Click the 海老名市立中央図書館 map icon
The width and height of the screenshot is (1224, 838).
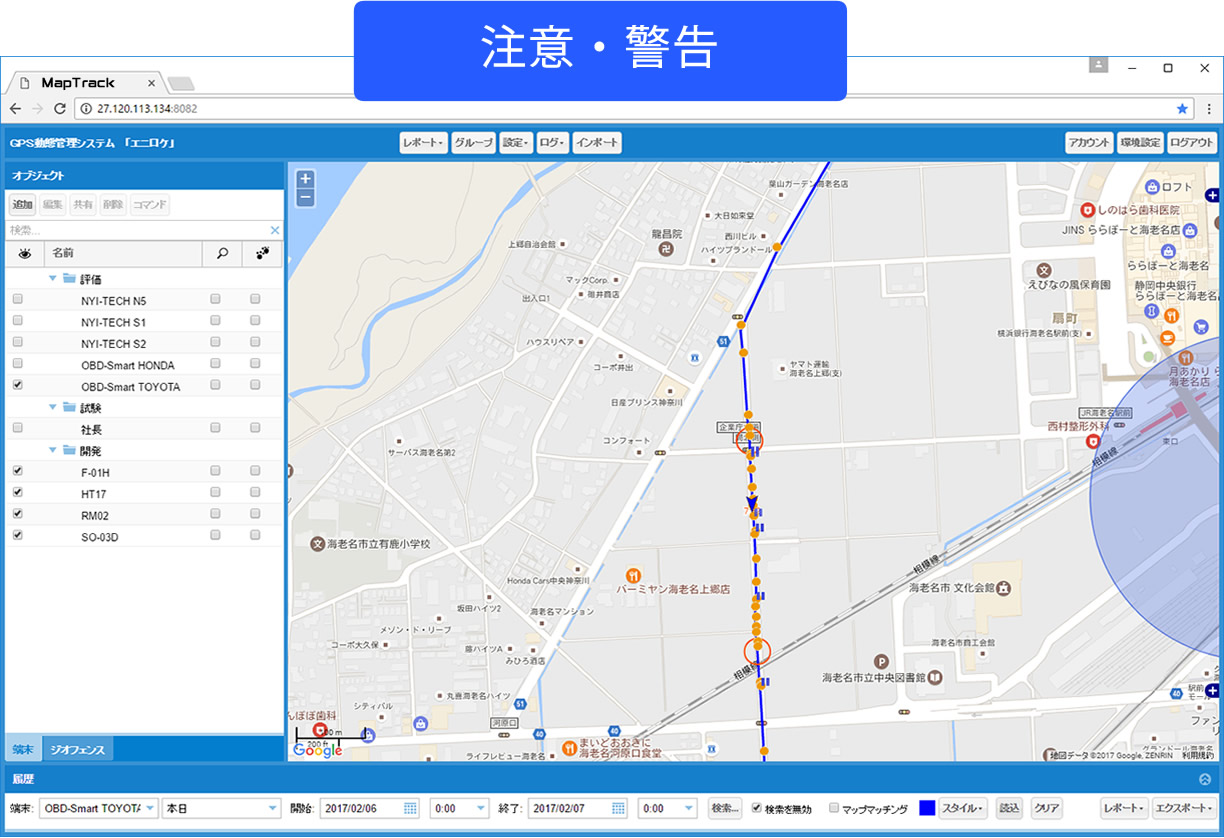(x=934, y=678)
